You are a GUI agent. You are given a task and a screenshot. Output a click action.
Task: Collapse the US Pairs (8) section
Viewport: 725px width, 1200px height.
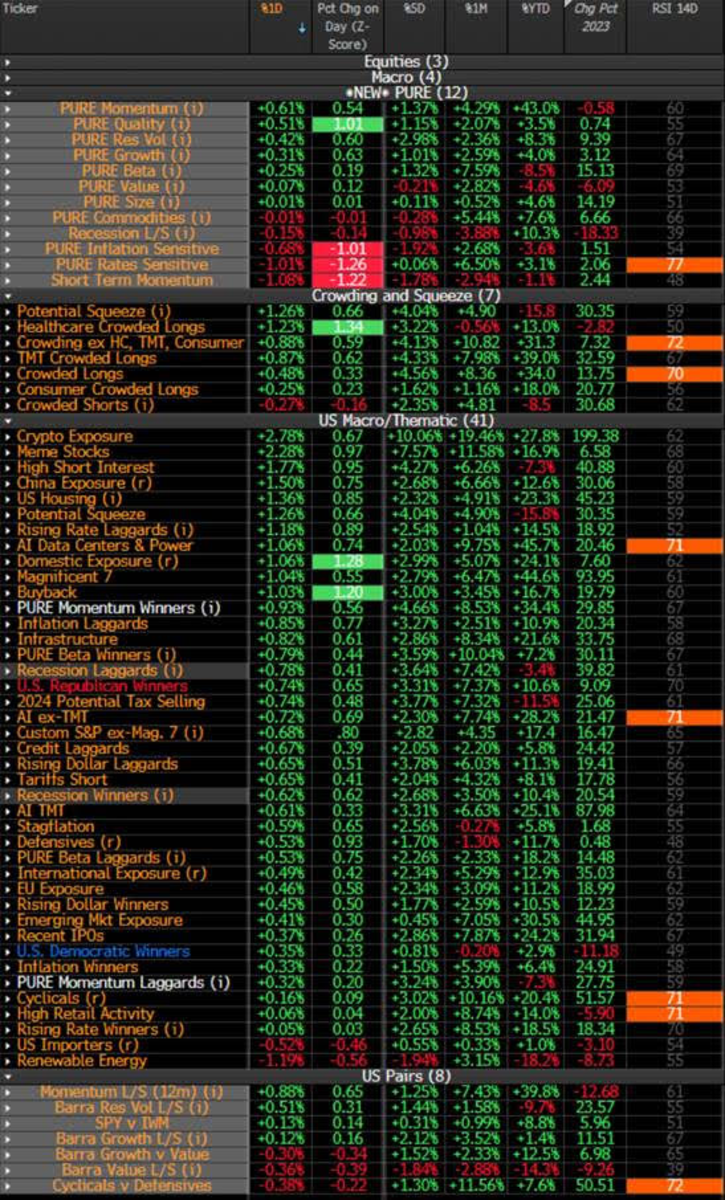(x=7, y=1076)
